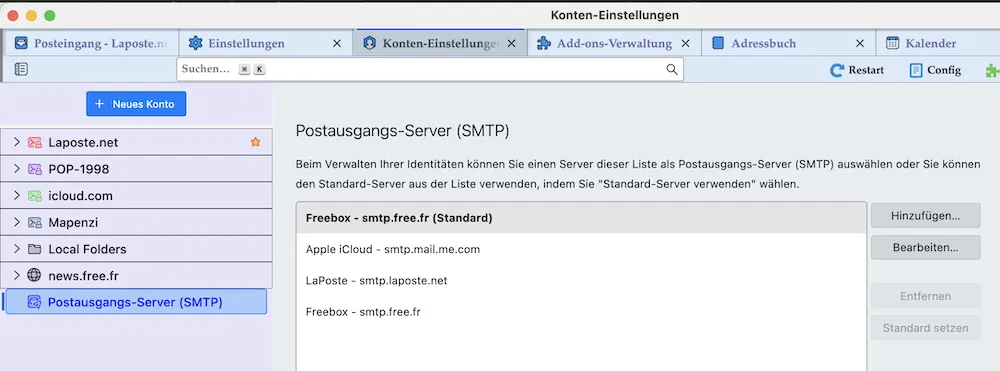Click the star icon beside Laposte.net
This screenshot has height=371, width=1000.
tap(256, 142)
